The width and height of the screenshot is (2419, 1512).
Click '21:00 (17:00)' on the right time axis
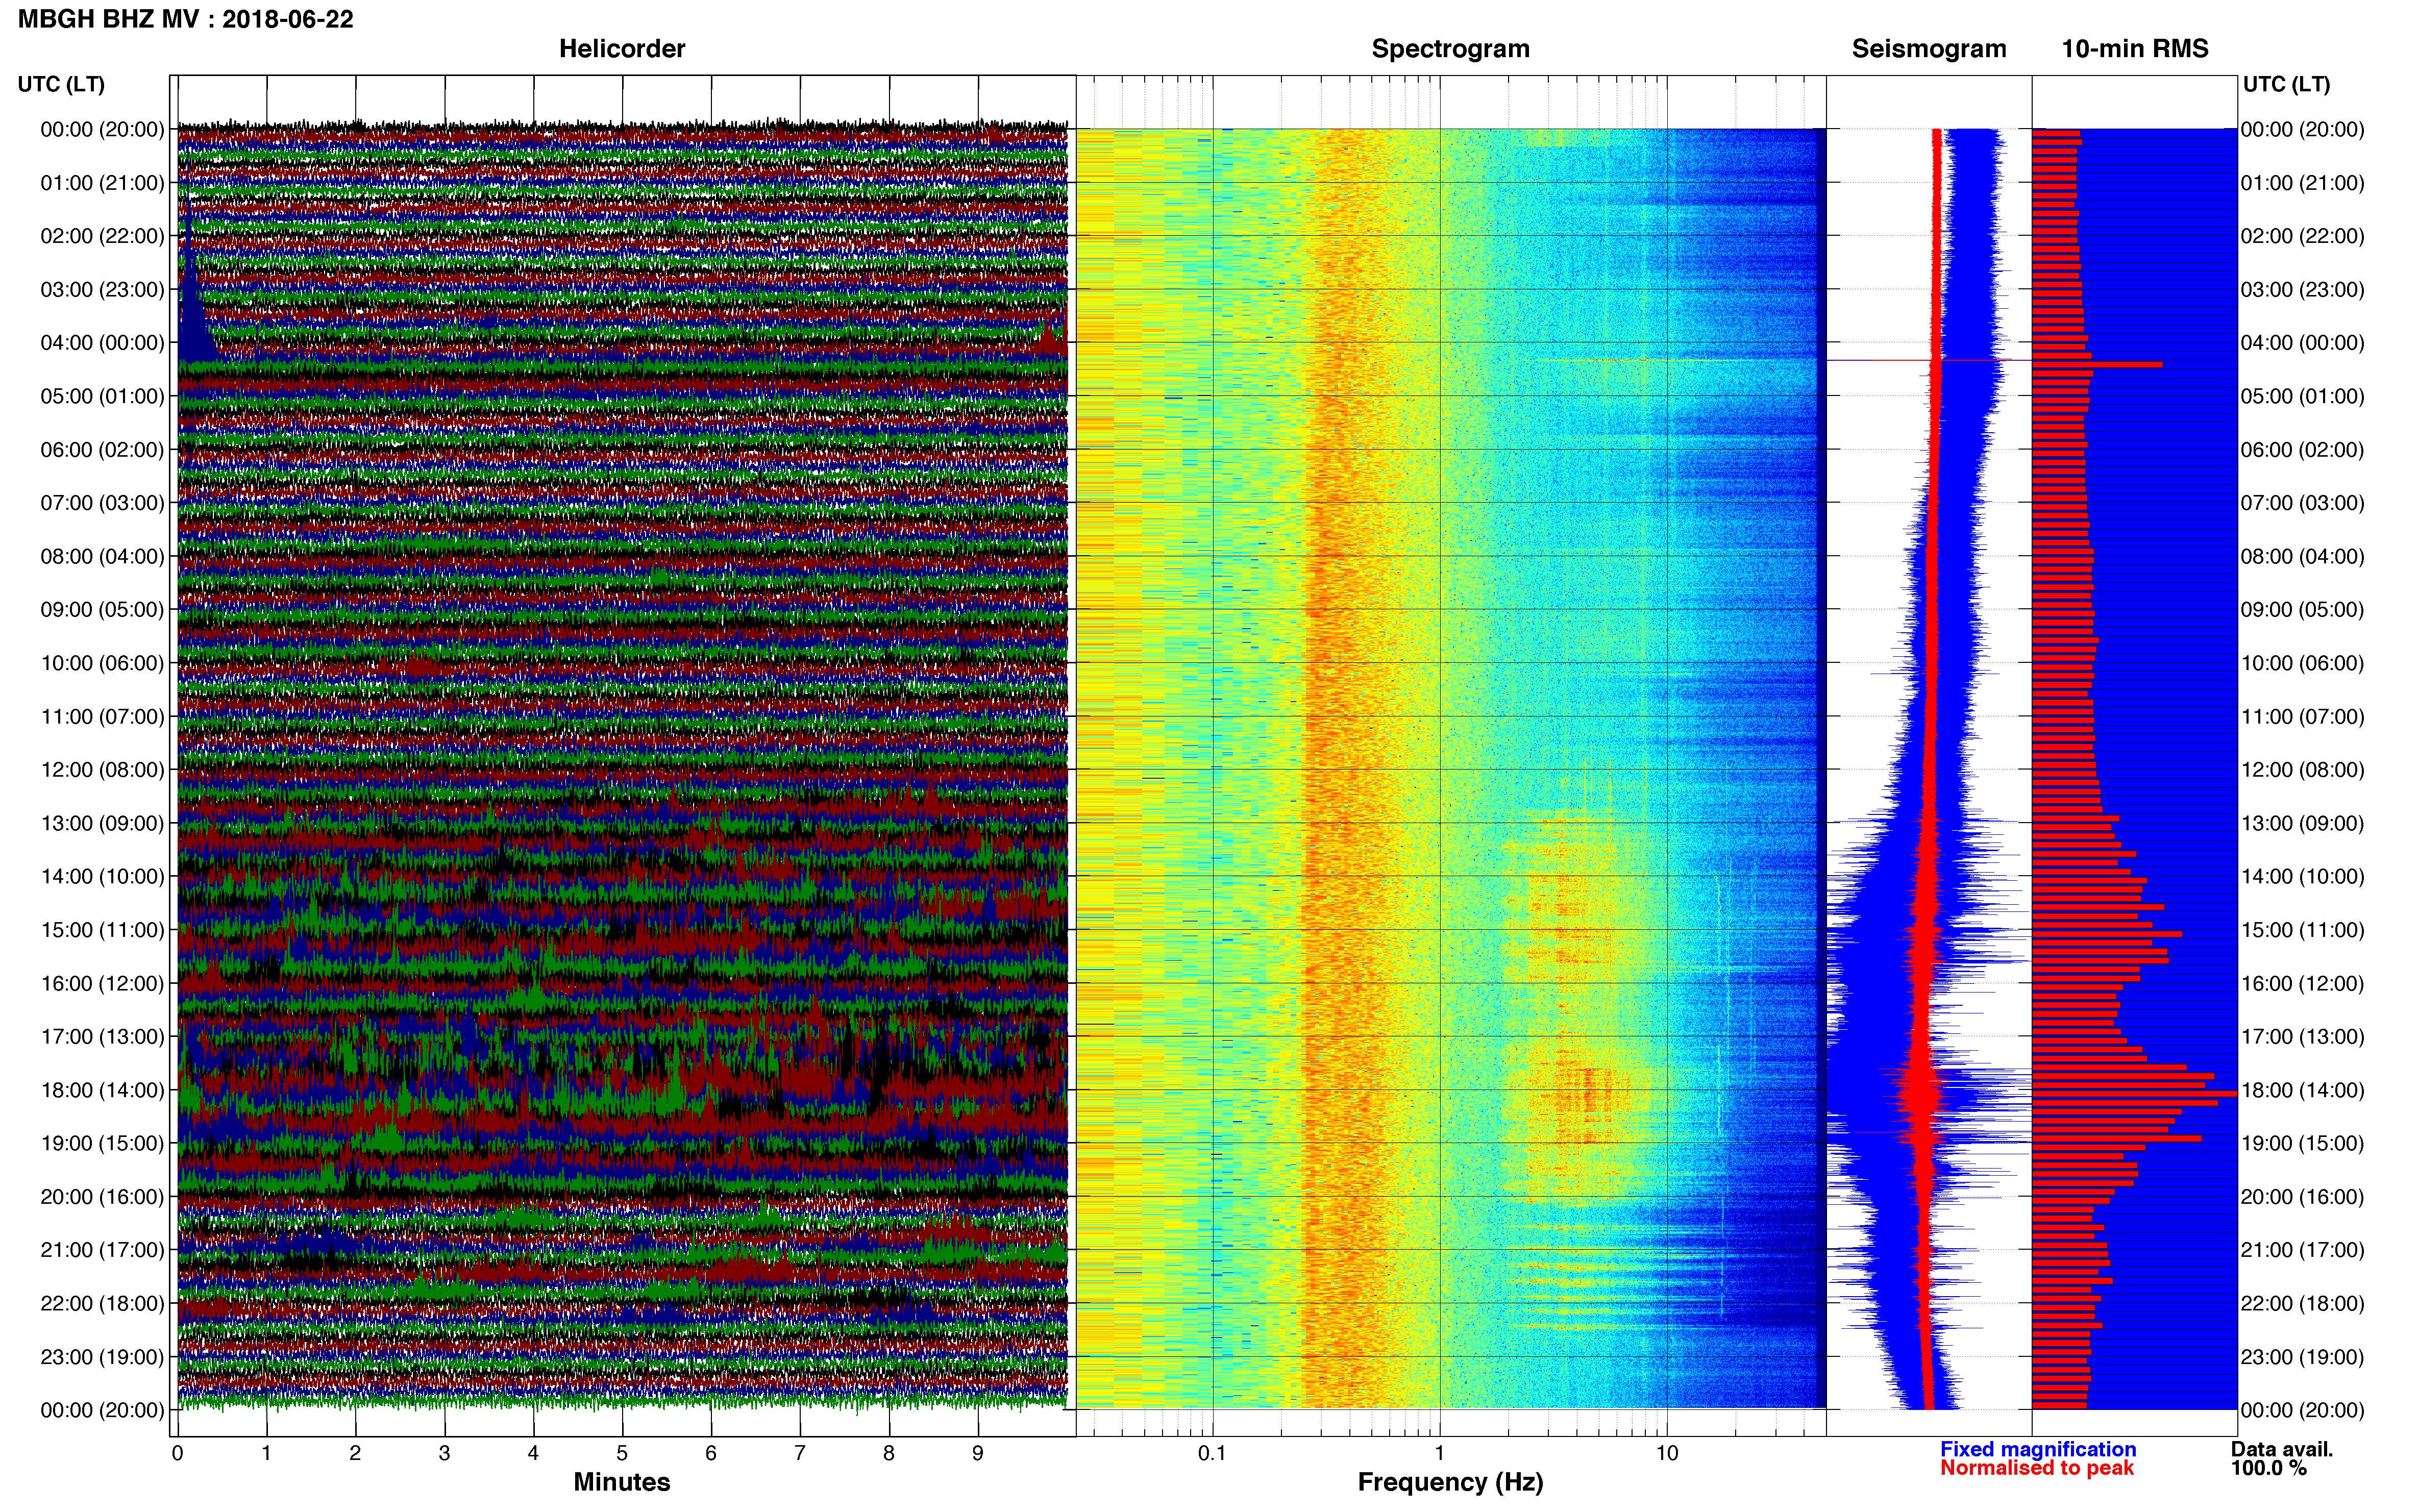[2303, 1250]
